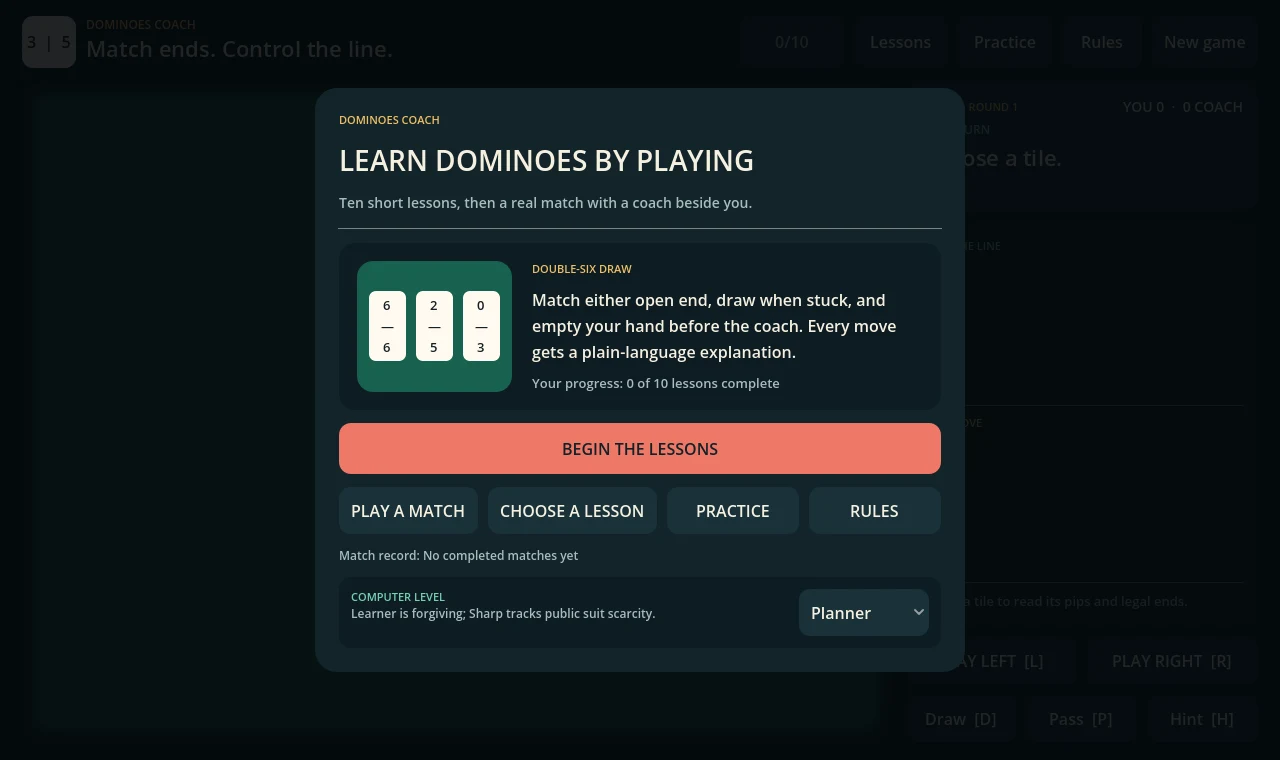Click the 2-5 domino tile illustration
Image resolution: width=1280 pixels, height=760 pixels.
tap(434, 326)
